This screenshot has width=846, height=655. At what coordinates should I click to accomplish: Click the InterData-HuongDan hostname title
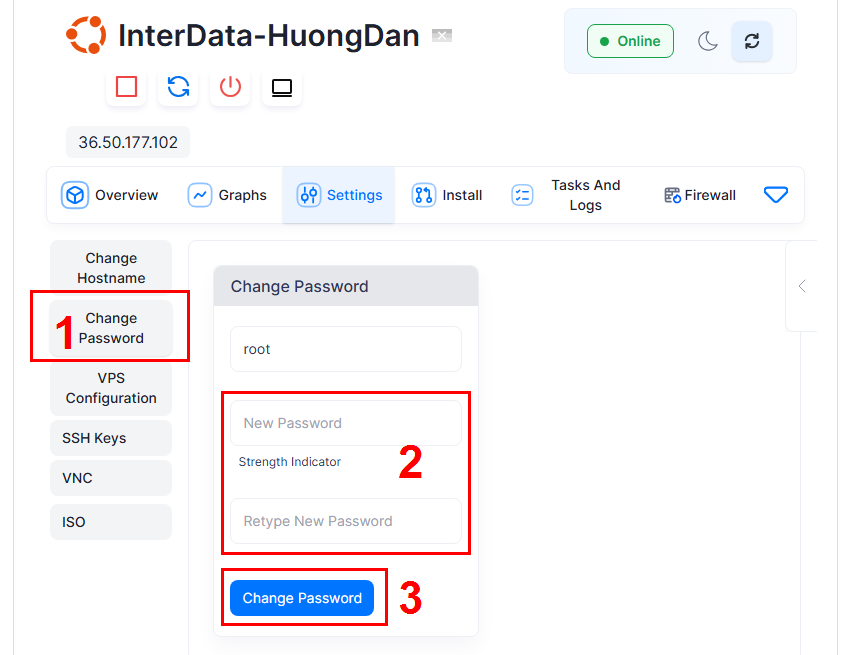click(269, 36)
